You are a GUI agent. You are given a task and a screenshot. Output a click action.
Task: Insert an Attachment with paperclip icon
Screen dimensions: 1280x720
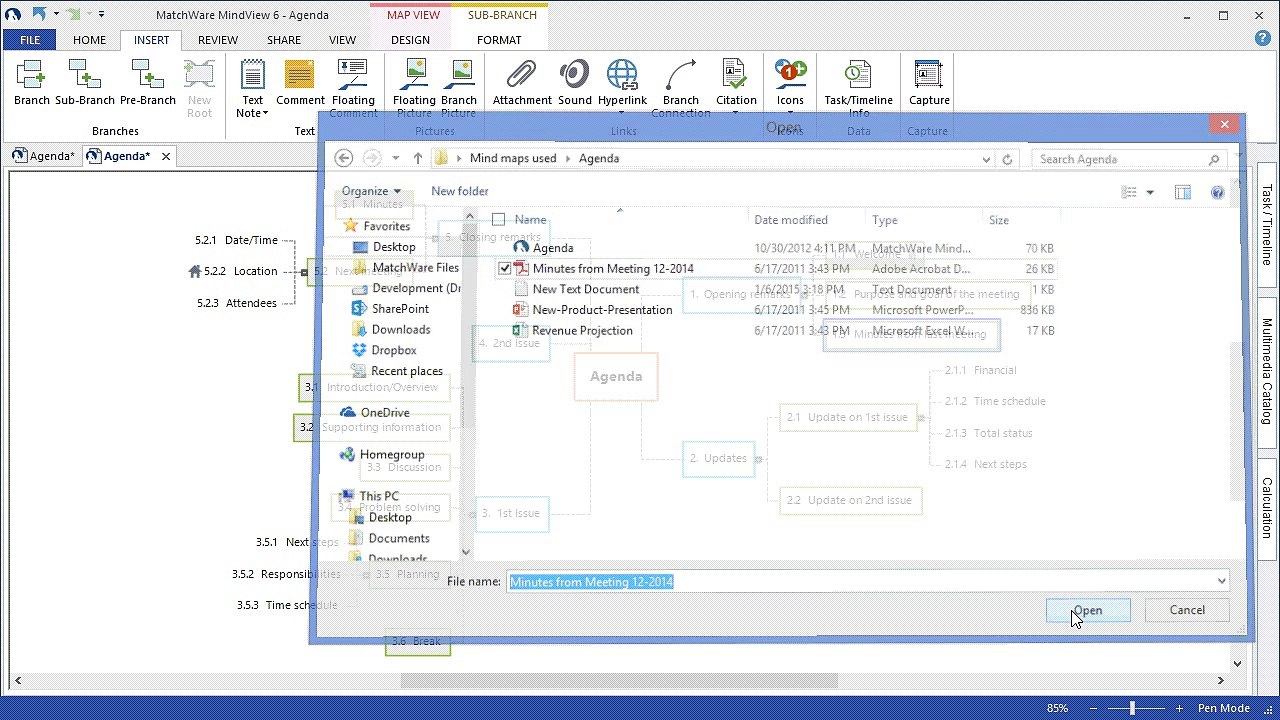[522, 82]
